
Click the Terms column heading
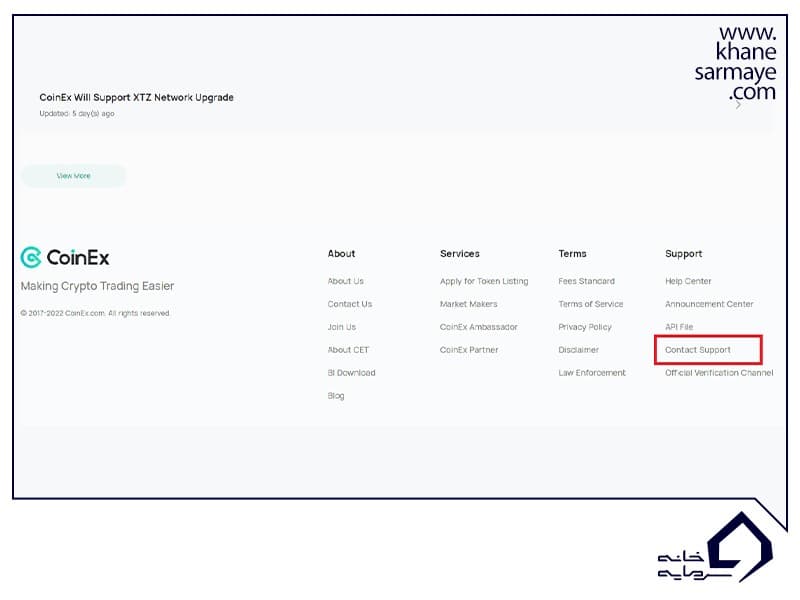(x=572, y=254)
